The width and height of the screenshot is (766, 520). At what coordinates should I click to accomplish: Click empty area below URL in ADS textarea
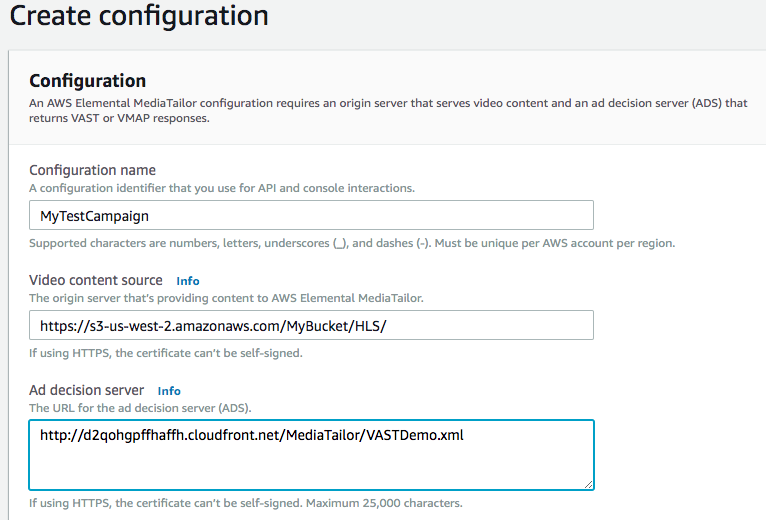(x=311, y=467)
